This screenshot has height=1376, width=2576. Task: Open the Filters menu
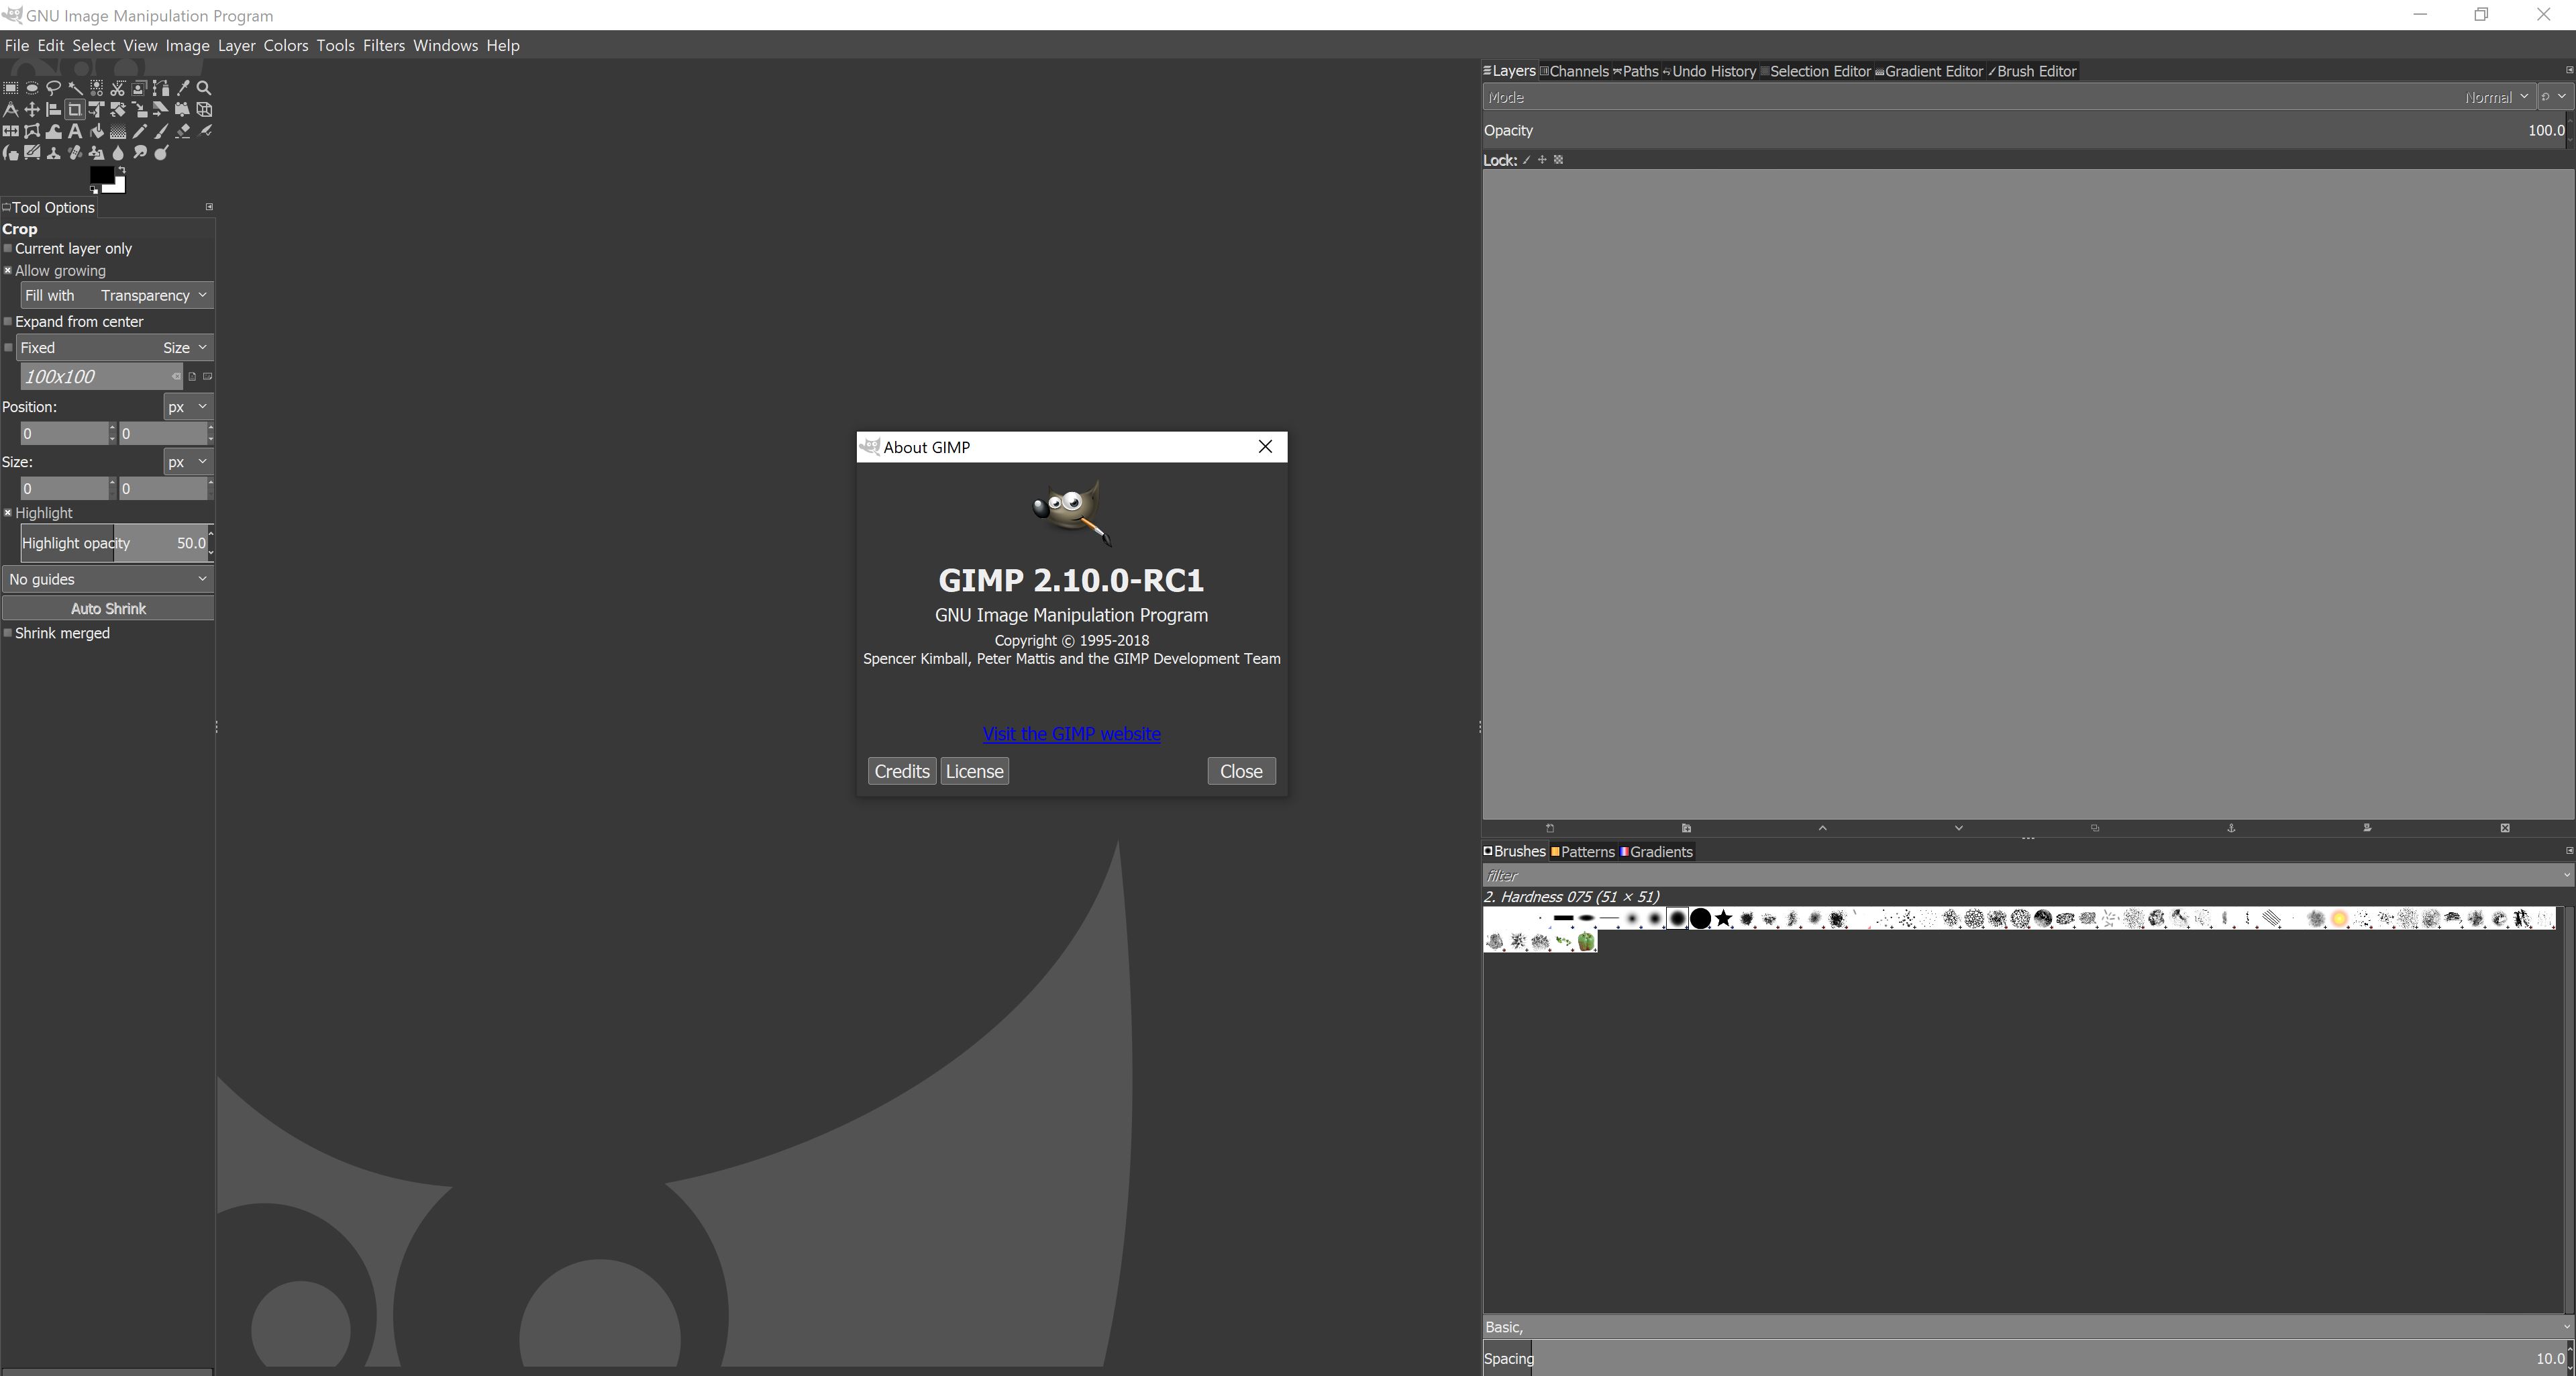(x=384, y=45)
